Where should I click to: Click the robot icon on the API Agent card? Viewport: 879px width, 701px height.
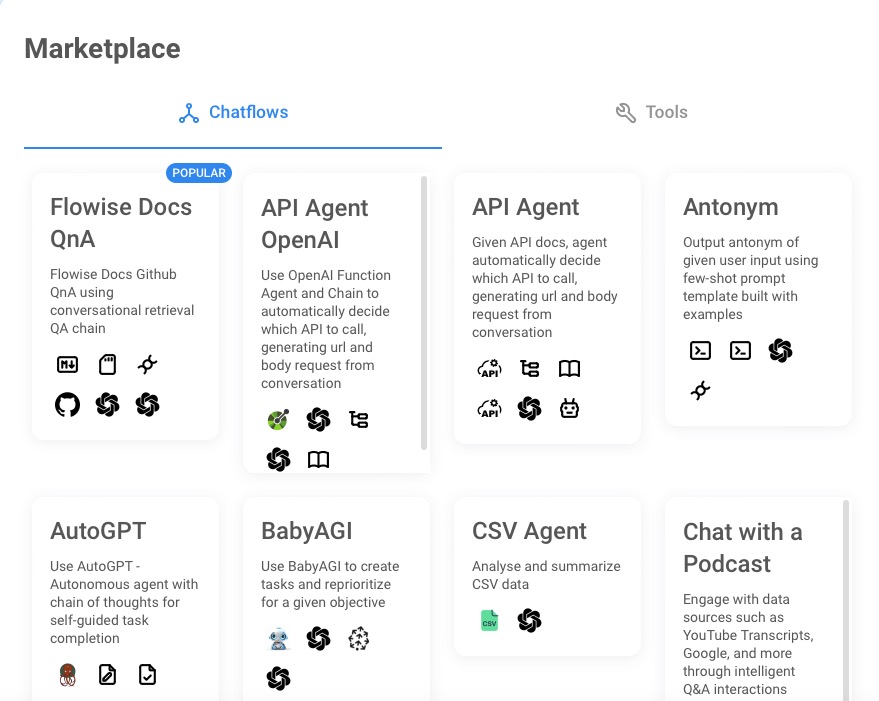tap(569, 408)
